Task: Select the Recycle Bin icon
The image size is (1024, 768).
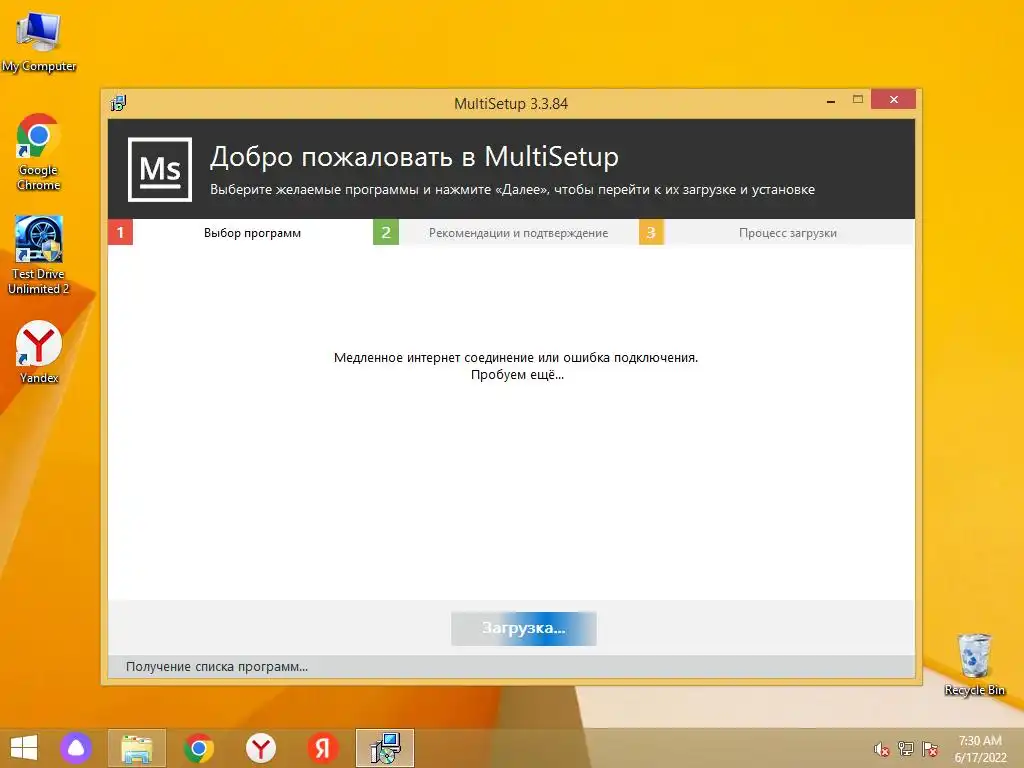Action: tap(974, 665)
